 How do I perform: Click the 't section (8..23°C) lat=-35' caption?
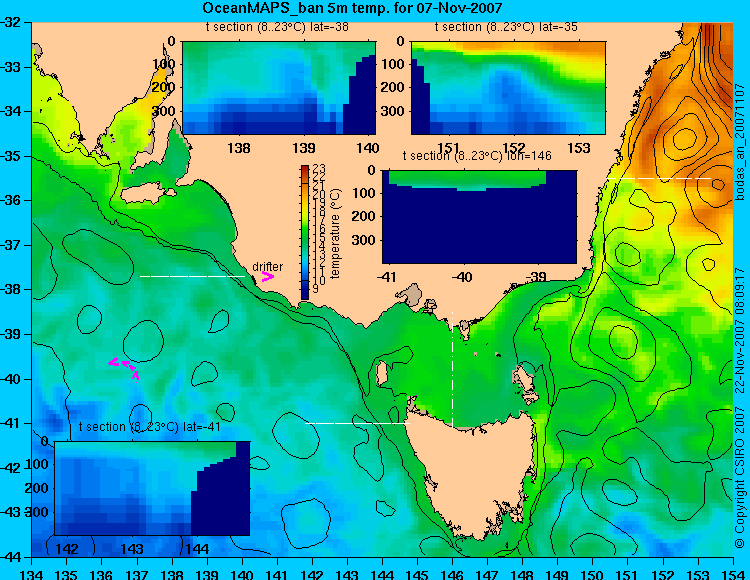(506, 27)
